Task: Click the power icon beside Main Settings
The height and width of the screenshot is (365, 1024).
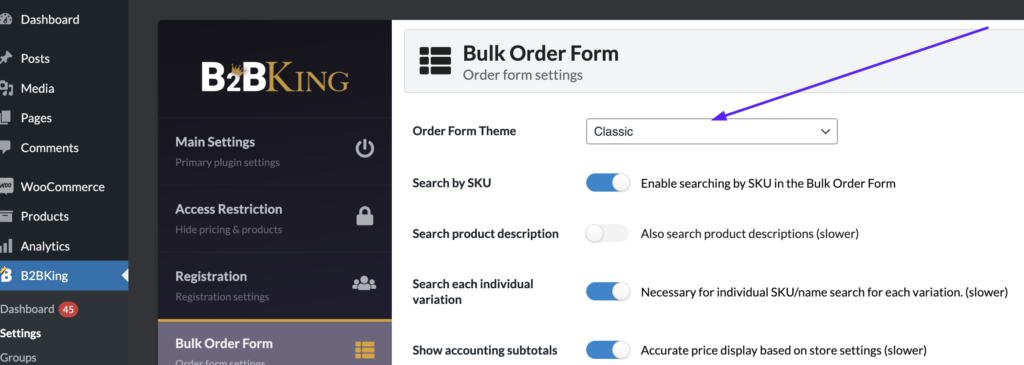Action: [x=364, y=149]
